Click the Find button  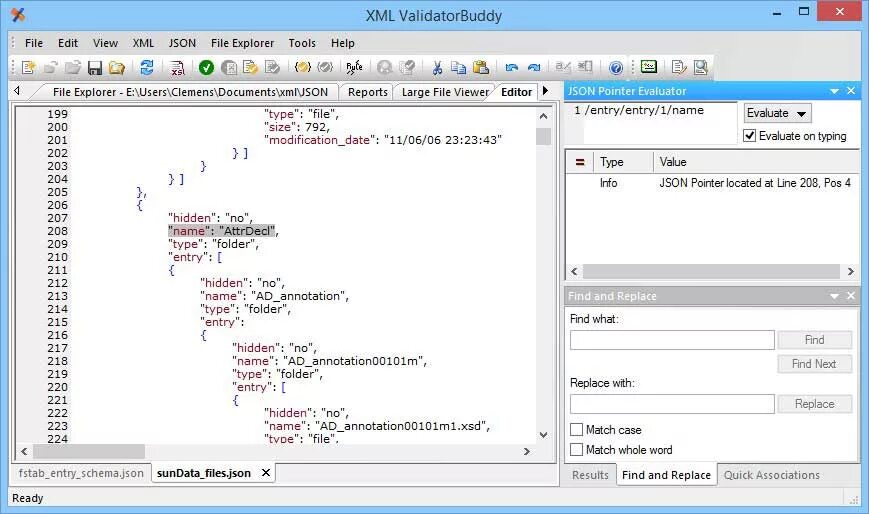coord(814,340)
